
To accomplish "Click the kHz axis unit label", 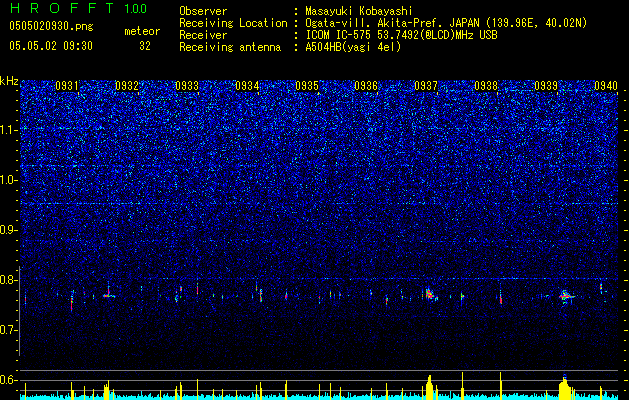I will coord(9,81).
